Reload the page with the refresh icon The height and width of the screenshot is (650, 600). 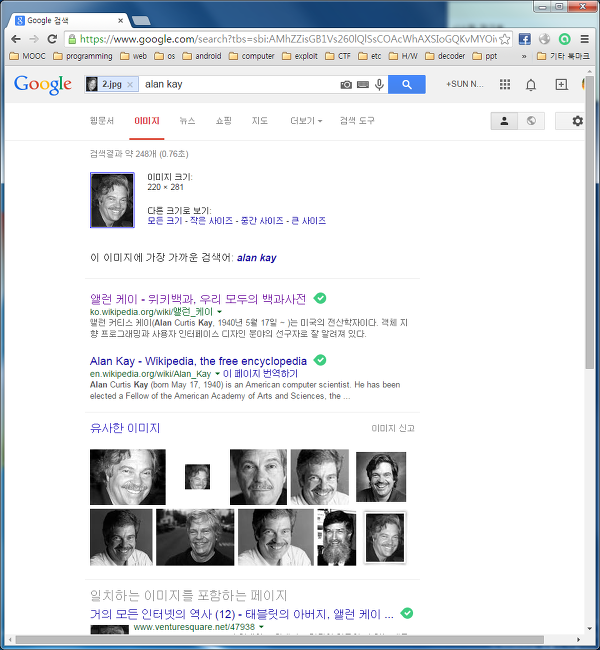(52, 39)
